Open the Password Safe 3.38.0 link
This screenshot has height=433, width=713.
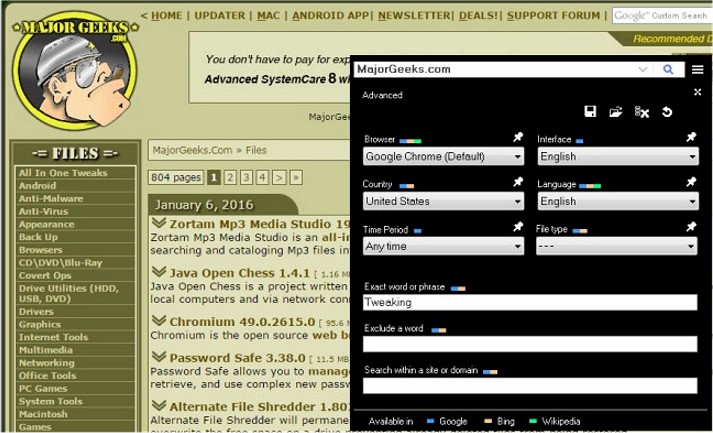(x=237, y=357)
